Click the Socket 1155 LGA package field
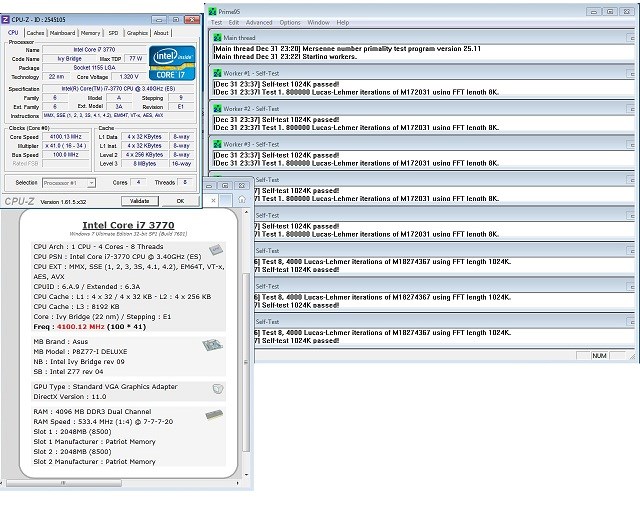 tap(94, 68)
